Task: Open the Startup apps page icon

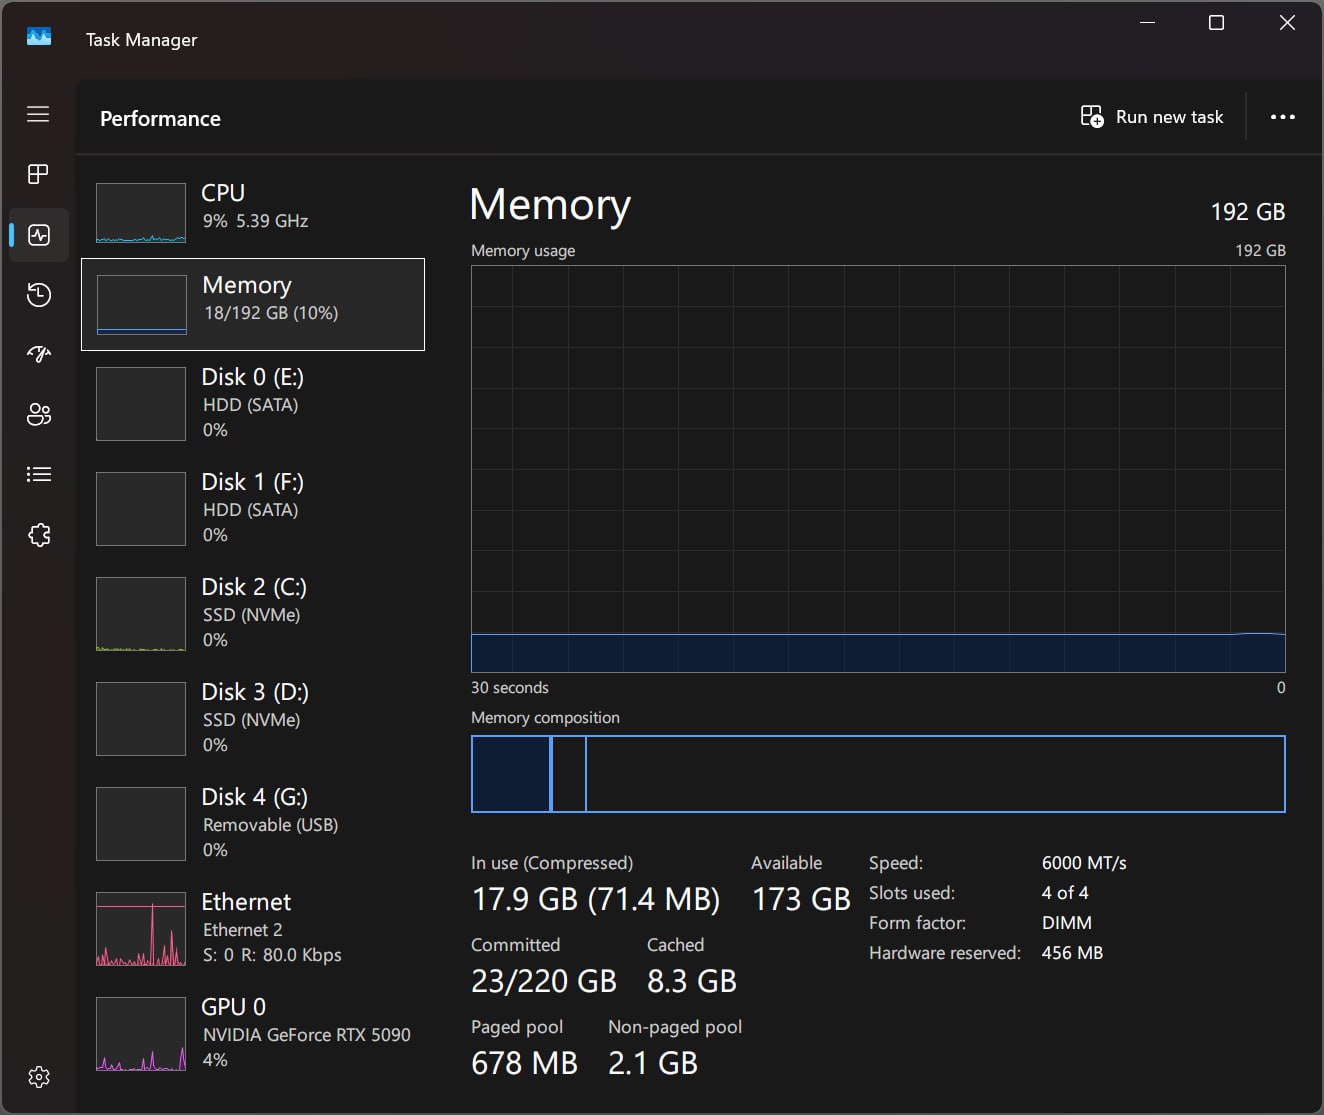Action: (x=38, y=354)
